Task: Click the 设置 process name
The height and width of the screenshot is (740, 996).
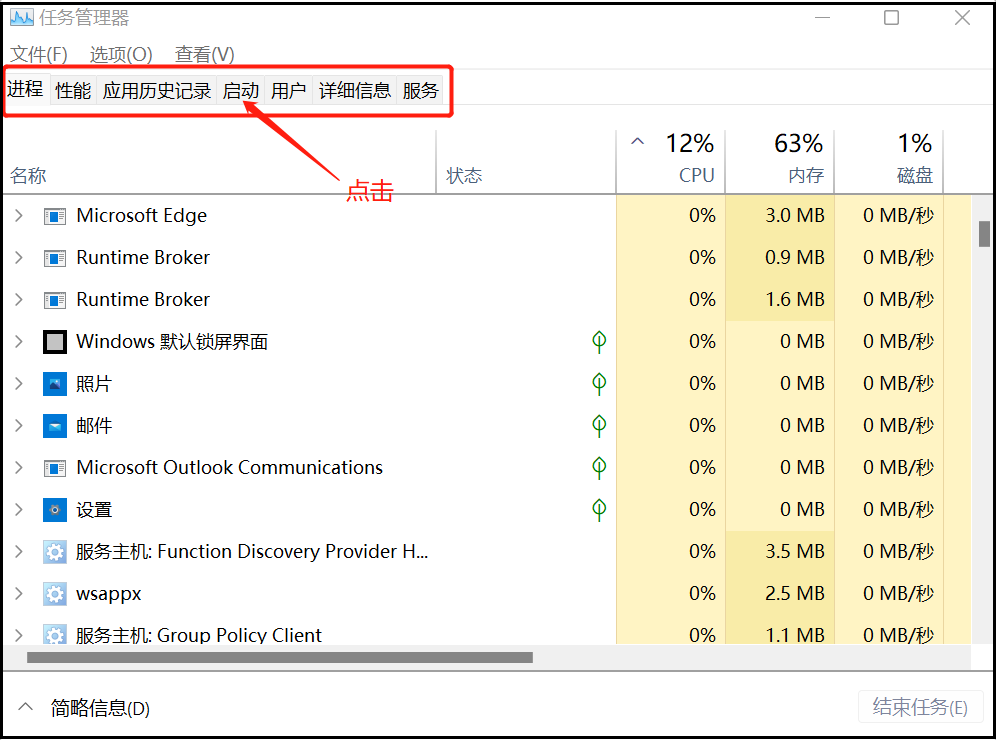Action: click(94, 510)
